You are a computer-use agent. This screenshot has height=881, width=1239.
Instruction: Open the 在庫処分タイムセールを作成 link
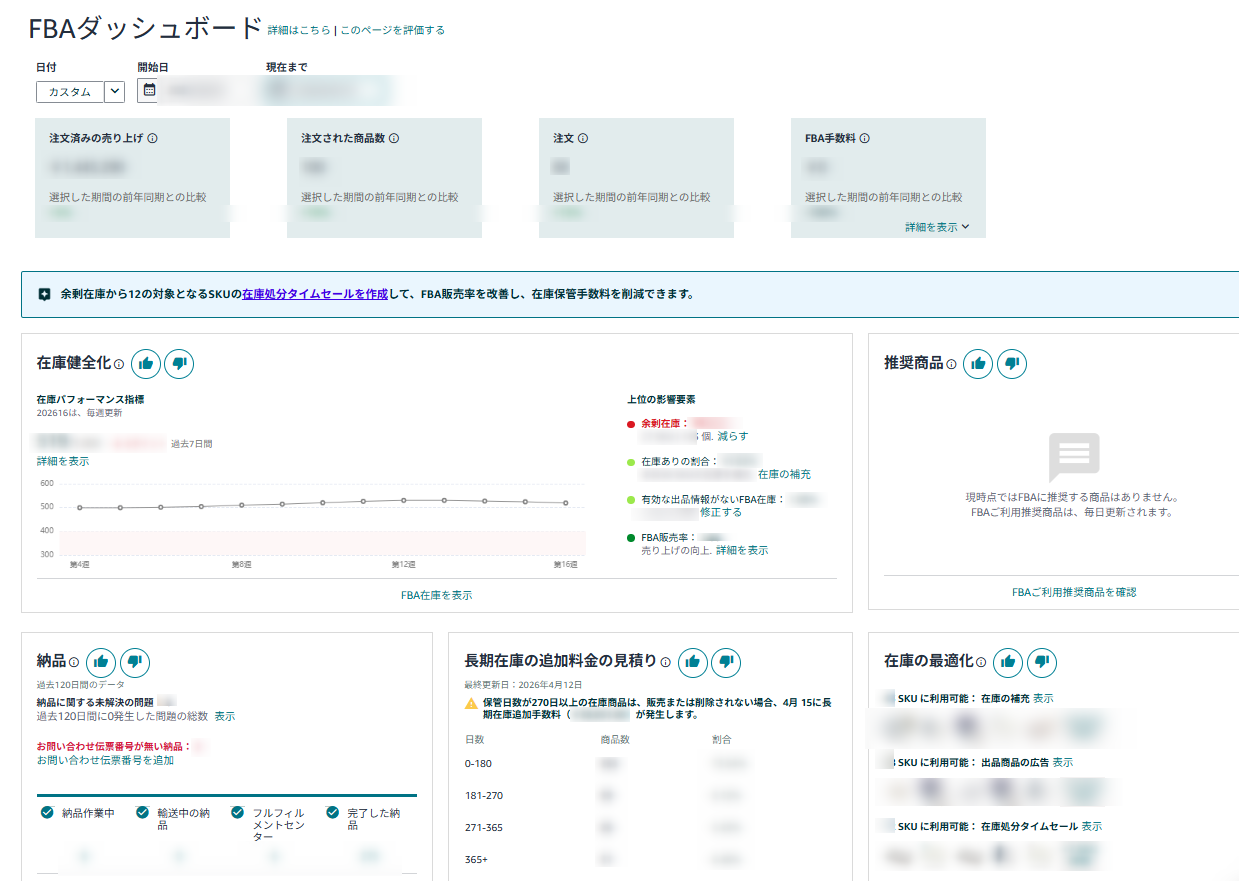[x=315, y=295]
